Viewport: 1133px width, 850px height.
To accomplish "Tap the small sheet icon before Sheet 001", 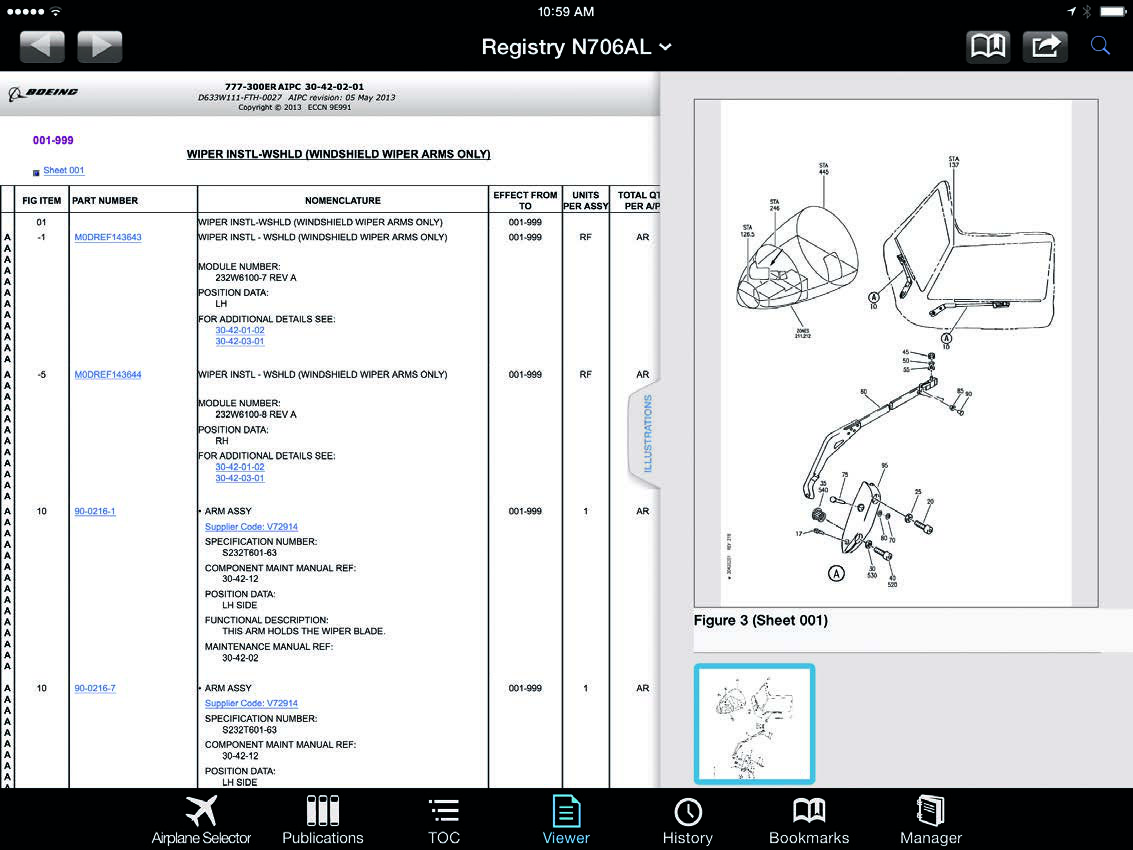I will coord(36,173).
